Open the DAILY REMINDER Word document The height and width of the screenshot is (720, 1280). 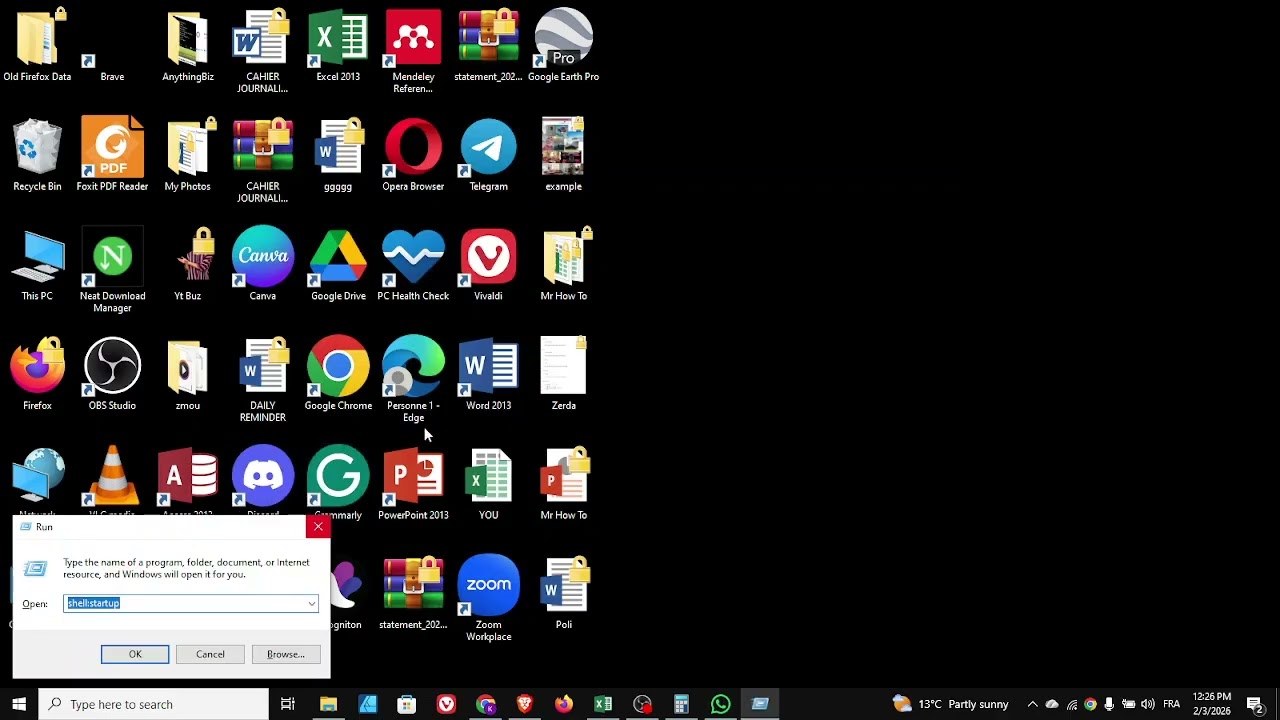pyautogui.click(x=263, y=380)
